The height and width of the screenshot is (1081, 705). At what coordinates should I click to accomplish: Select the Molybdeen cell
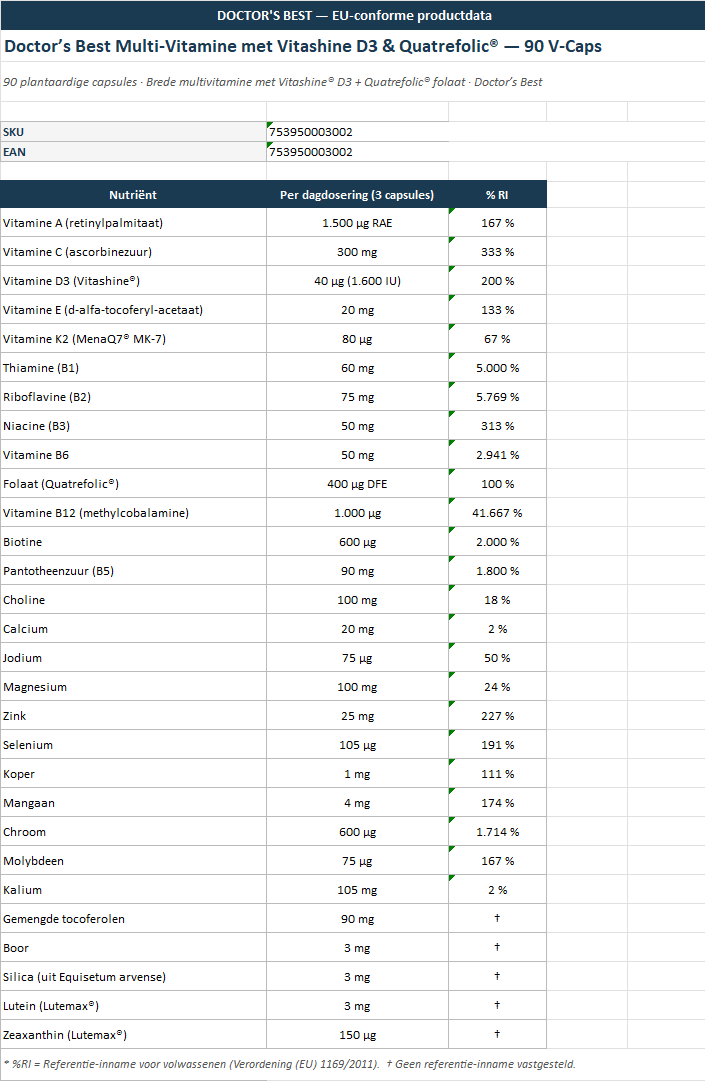tap(133, 860)
